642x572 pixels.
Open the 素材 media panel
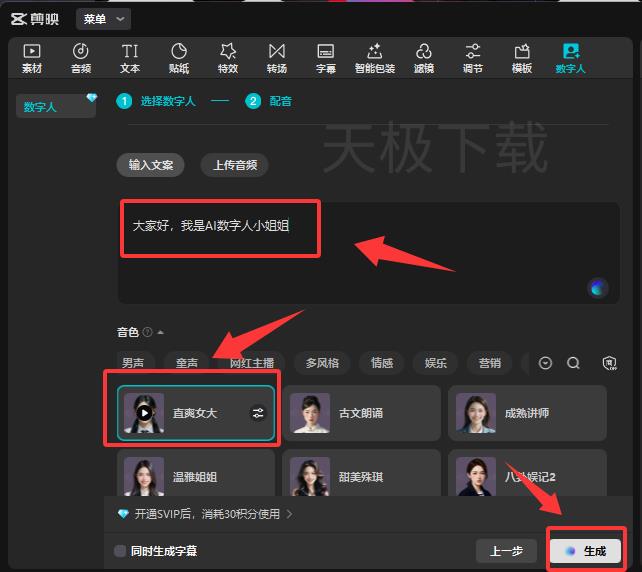tap(32, 58)
